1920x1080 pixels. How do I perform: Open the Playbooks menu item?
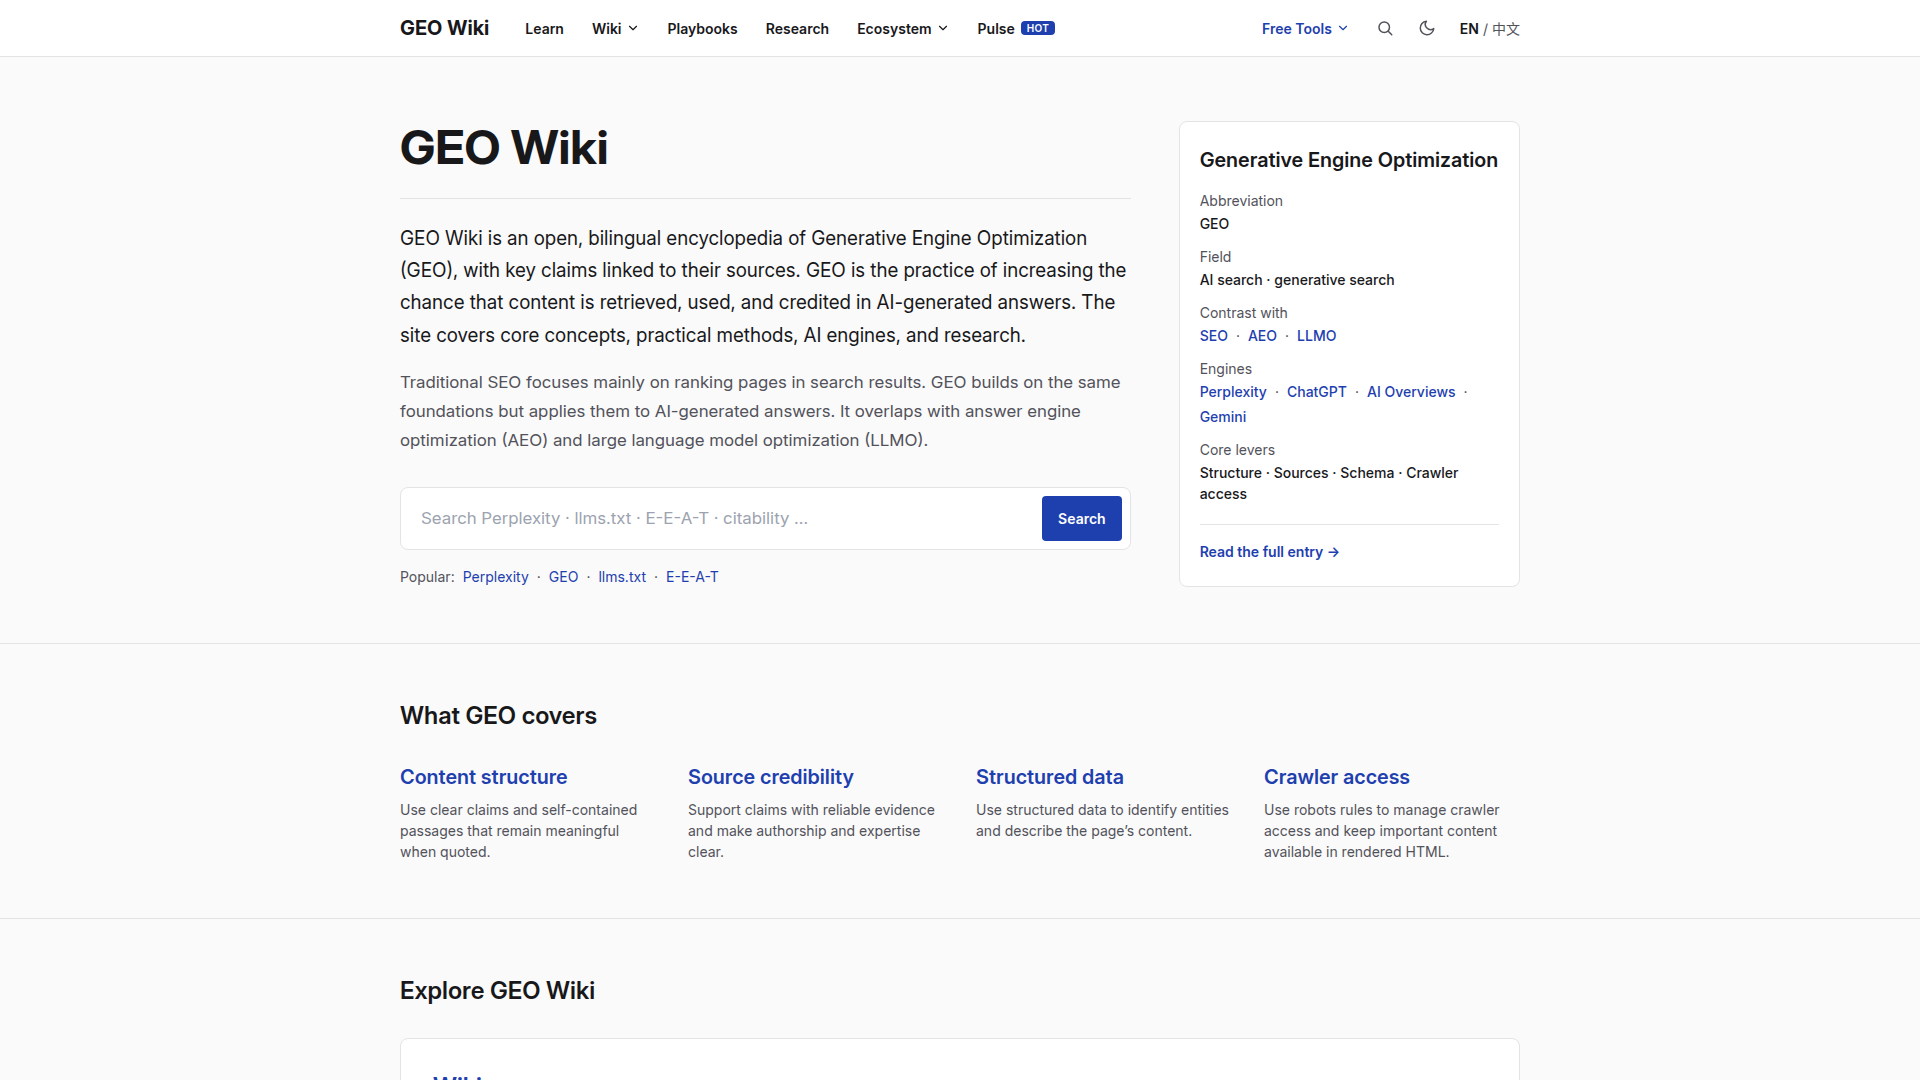[x=702, y=29]
